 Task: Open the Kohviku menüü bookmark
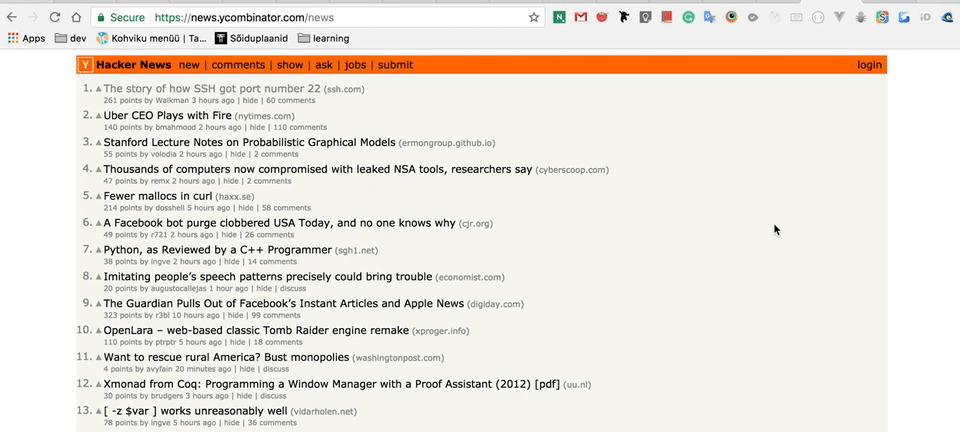click(x=152, y=39)
